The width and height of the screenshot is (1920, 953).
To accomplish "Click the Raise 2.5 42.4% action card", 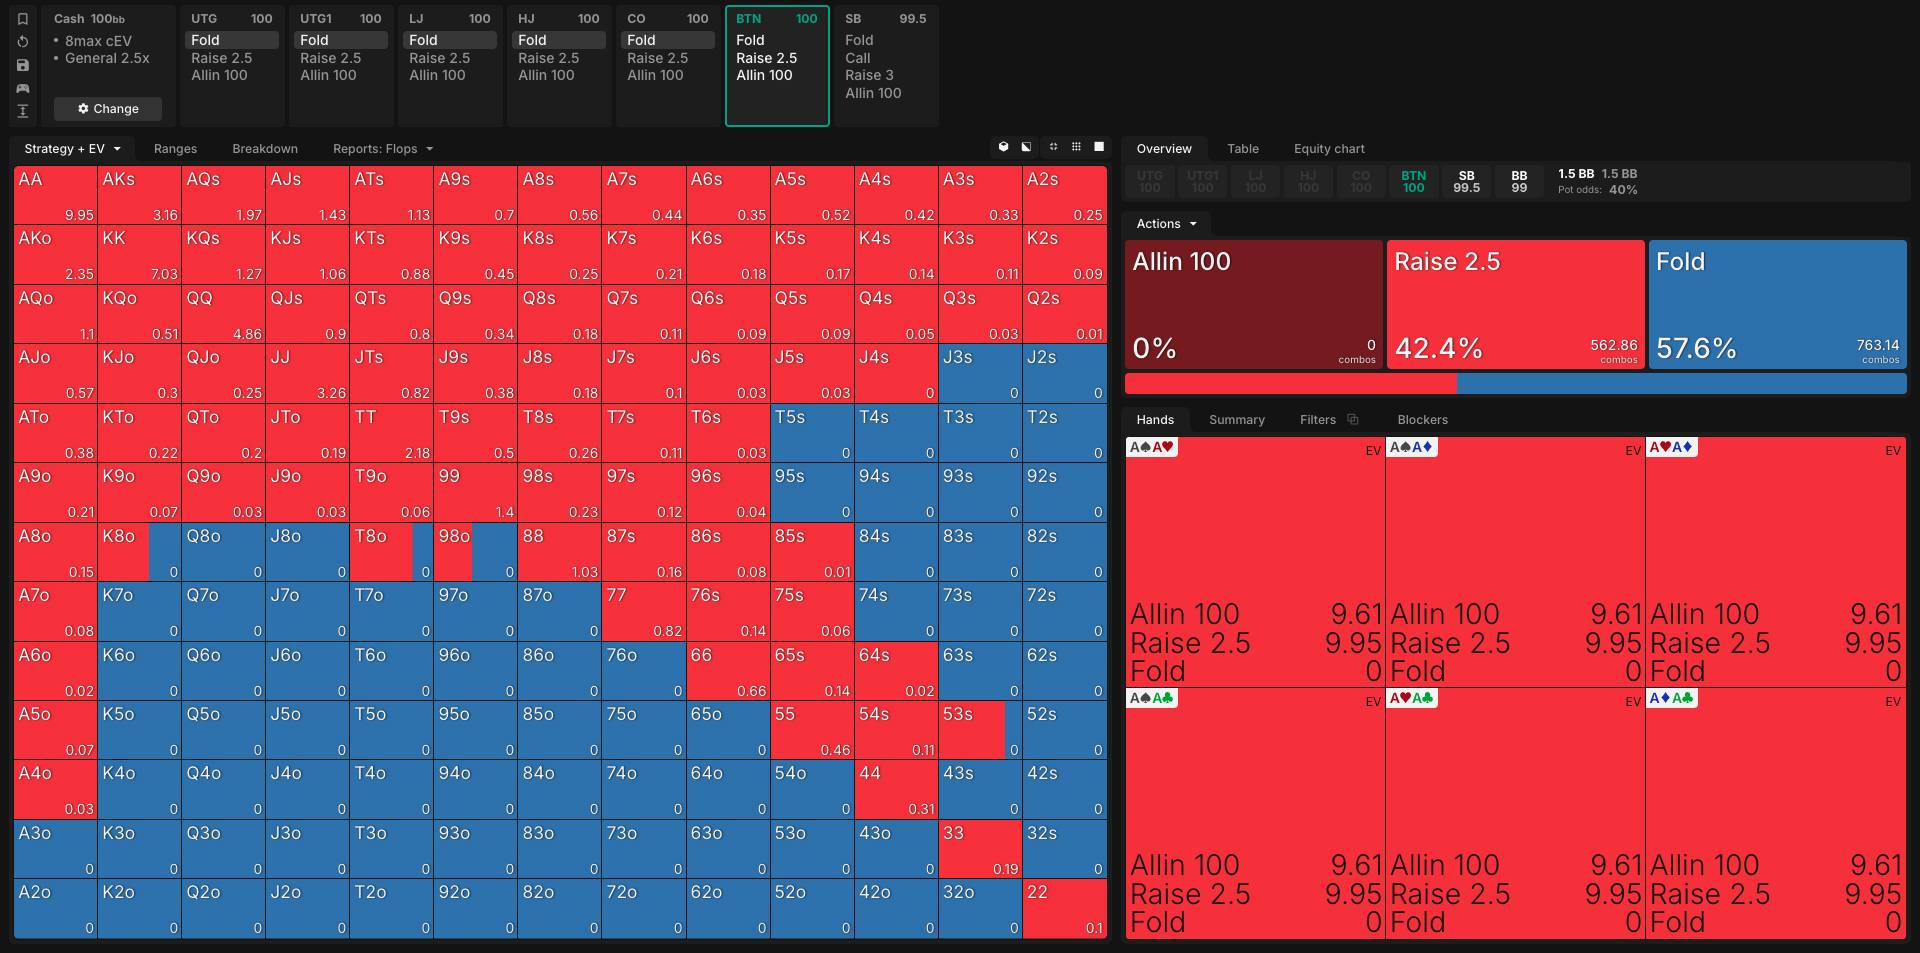I will [1515, 304].
